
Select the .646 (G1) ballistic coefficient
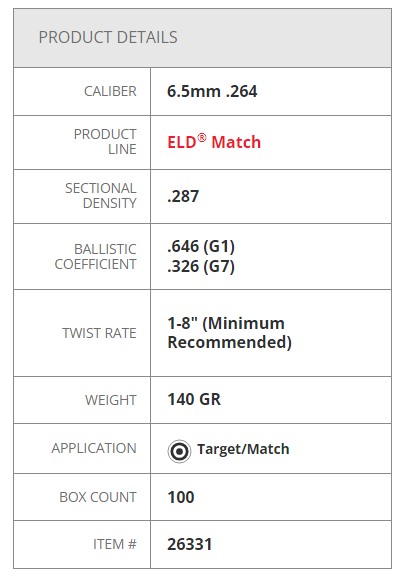(201, 246)
